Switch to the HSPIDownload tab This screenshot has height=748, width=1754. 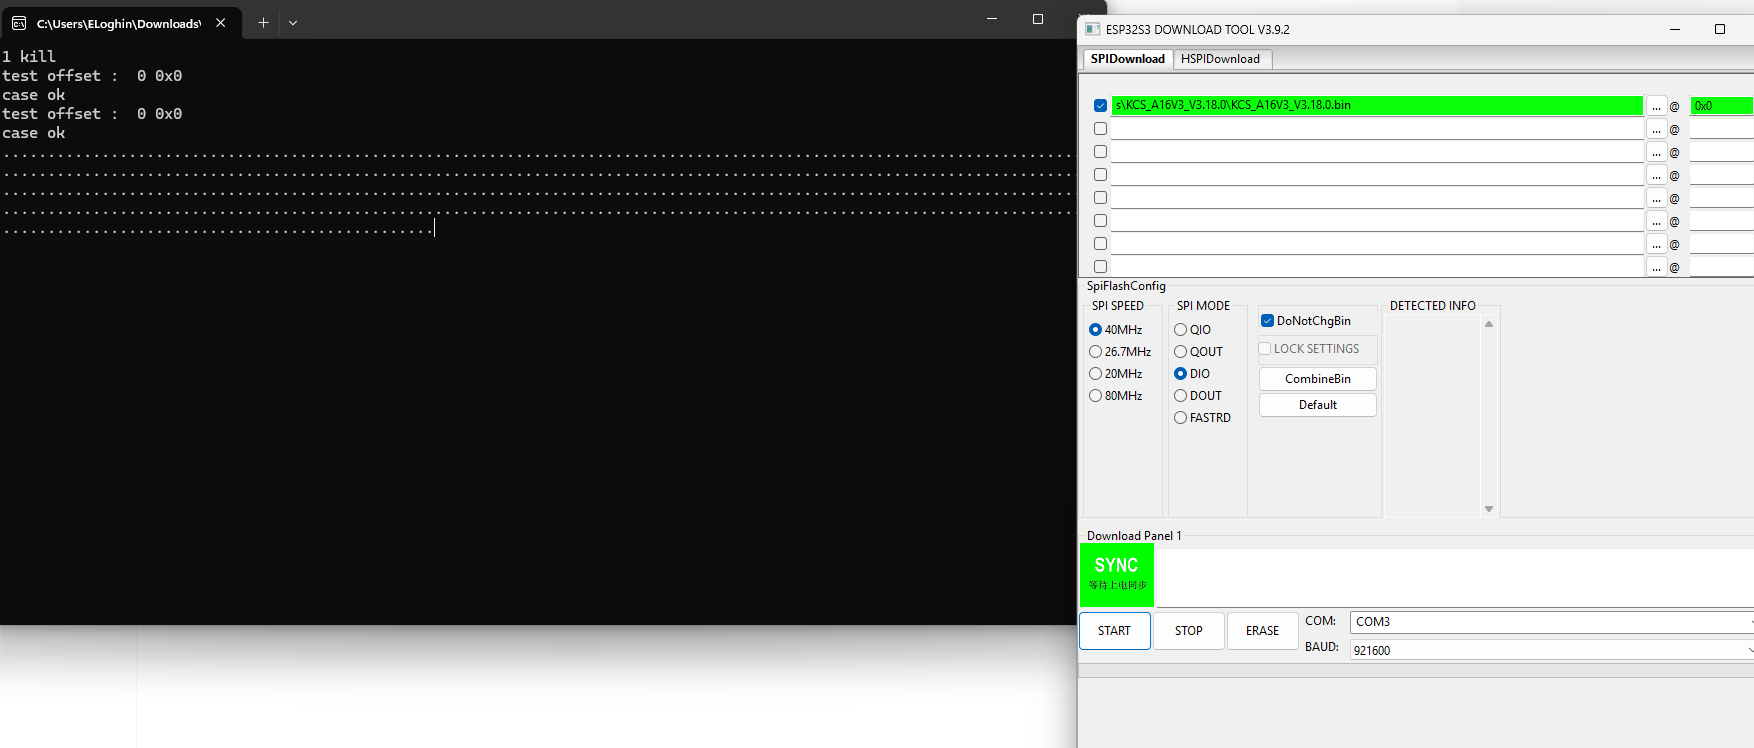[1220, 59]
